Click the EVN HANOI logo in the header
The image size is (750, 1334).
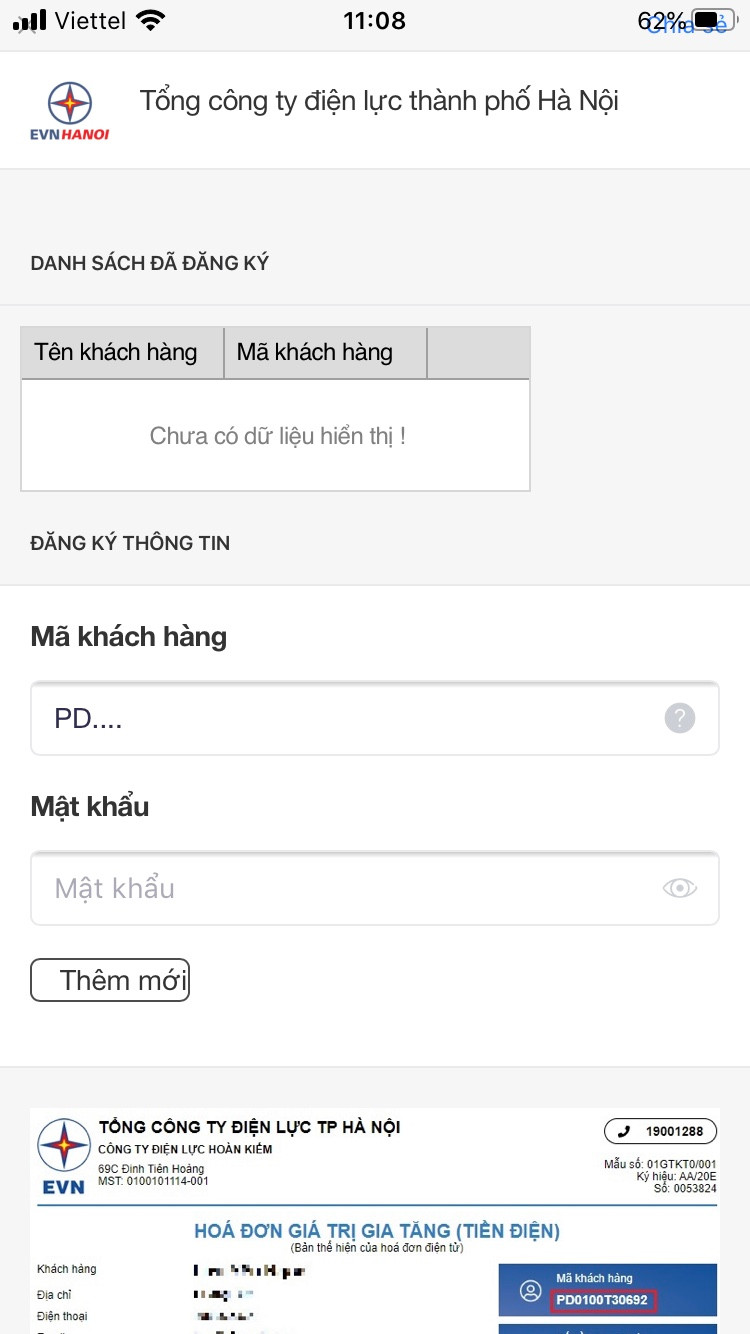point(68,108)
